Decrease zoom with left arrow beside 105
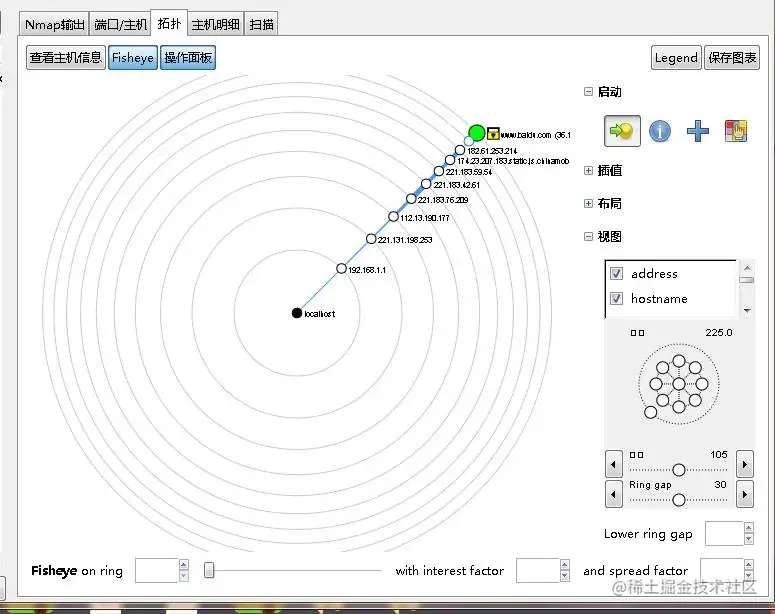 pyautogui.click(x=614, y=464)
